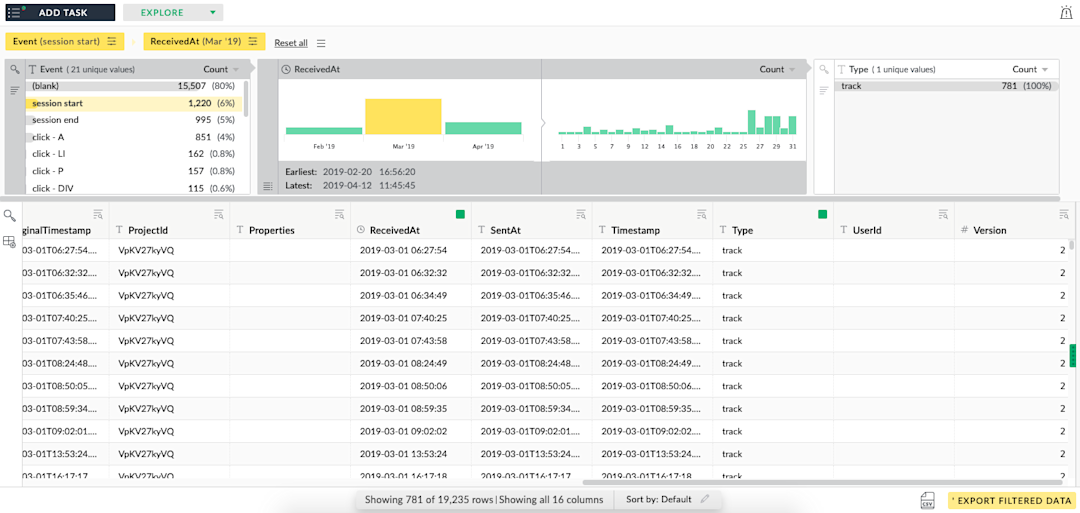
Task: Filter the ProjectId column
Action: pos(218,214)
